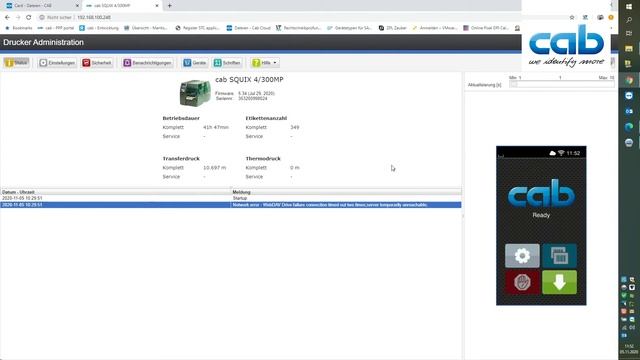
Task: Adjust the Aktualisierung refresh slider
Action: pyautogui.click(x=562, y=84)
